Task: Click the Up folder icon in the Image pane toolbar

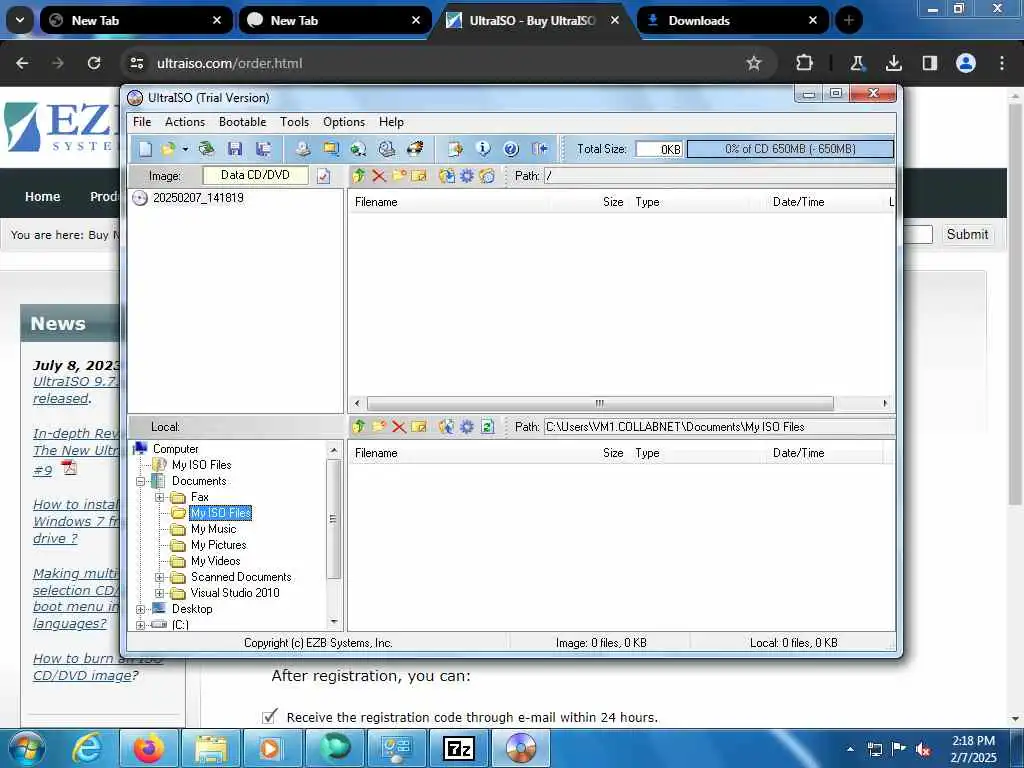Action: pos(359,176)
